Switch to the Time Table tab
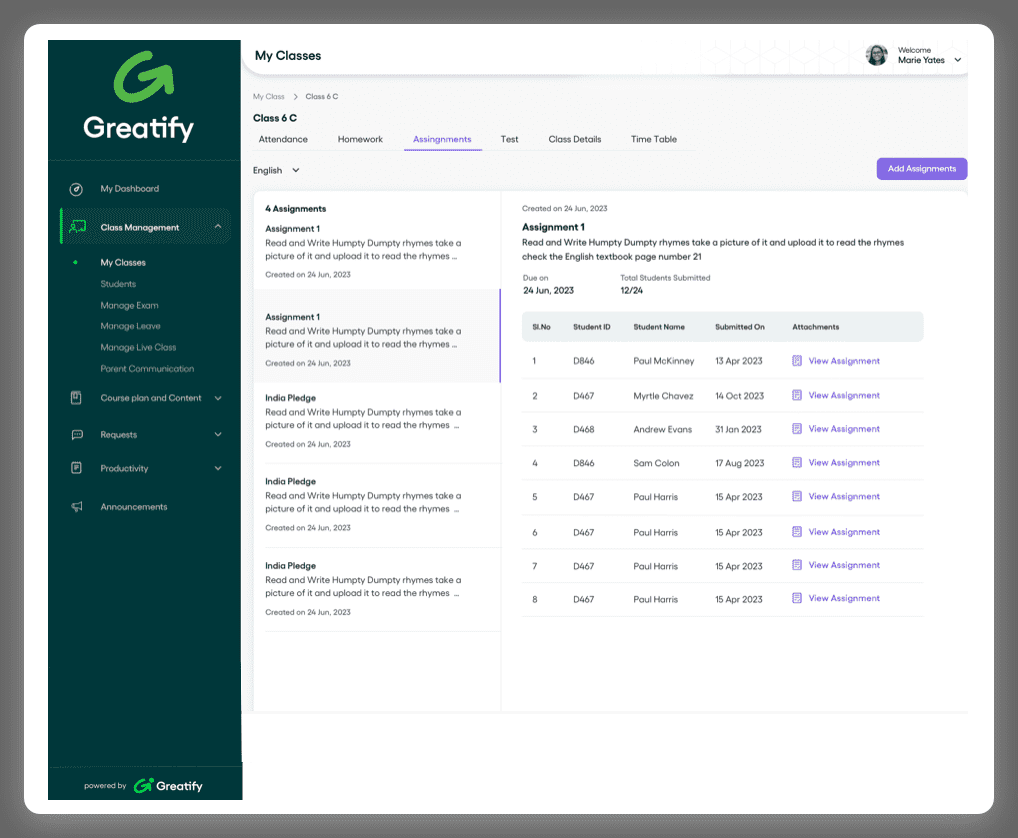 pos(653,139)
